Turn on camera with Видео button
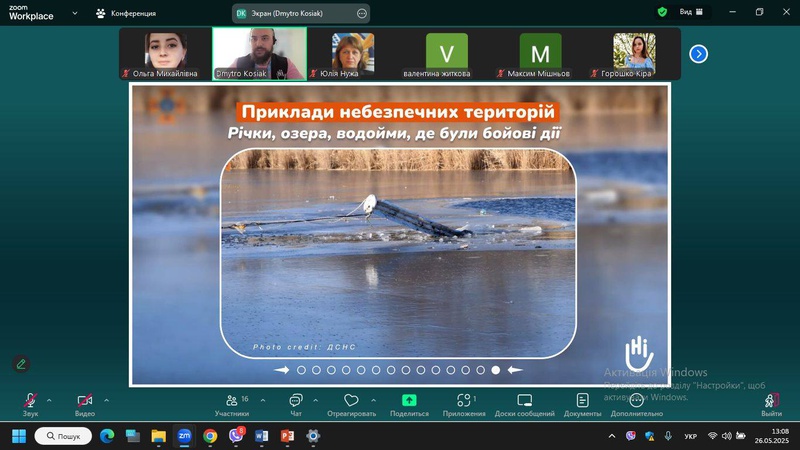Screen dimensions: 800x450 [x=85, y=405]
